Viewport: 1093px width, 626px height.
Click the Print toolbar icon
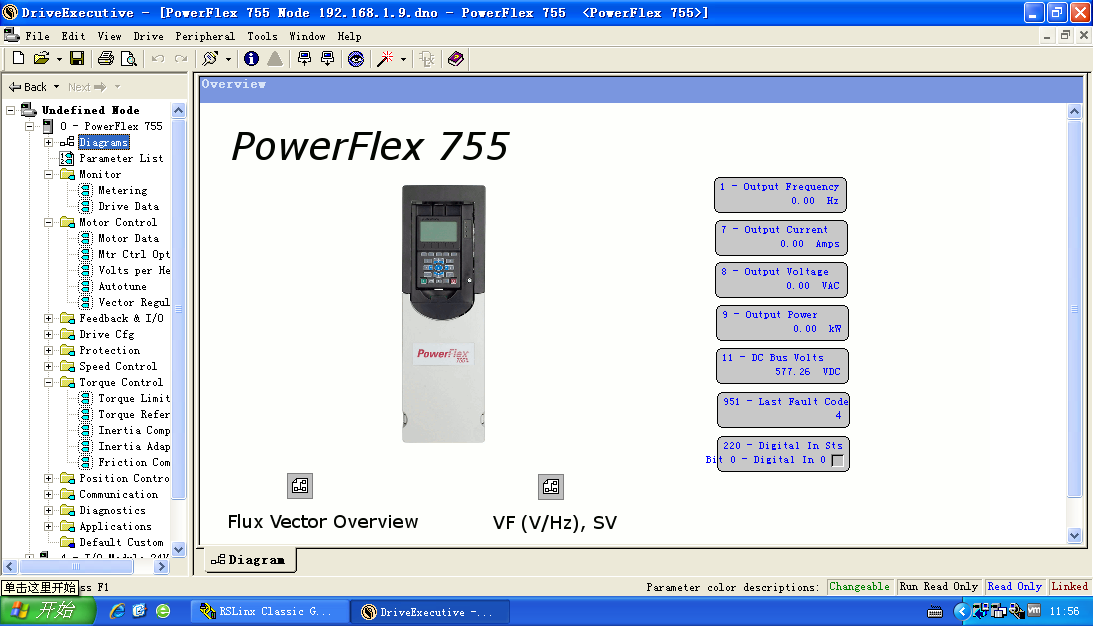click(105, 59)
